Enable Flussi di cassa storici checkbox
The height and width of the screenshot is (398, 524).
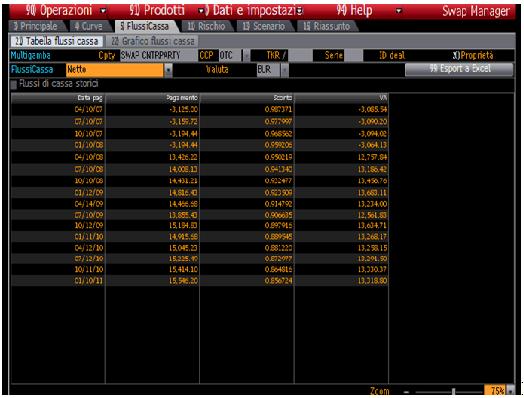tap(14, 85)
